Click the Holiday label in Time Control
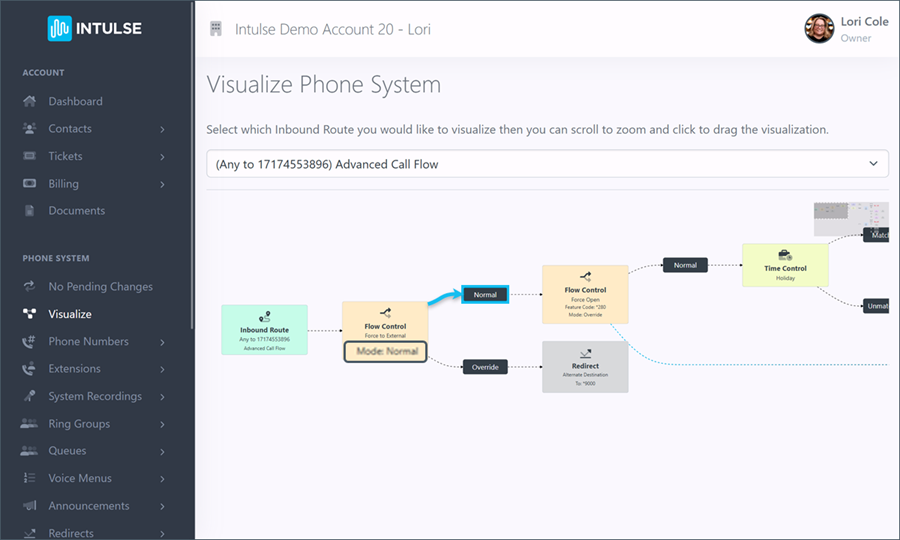The width and height of the screenshot is (900, 540). (x=785, y=278)
